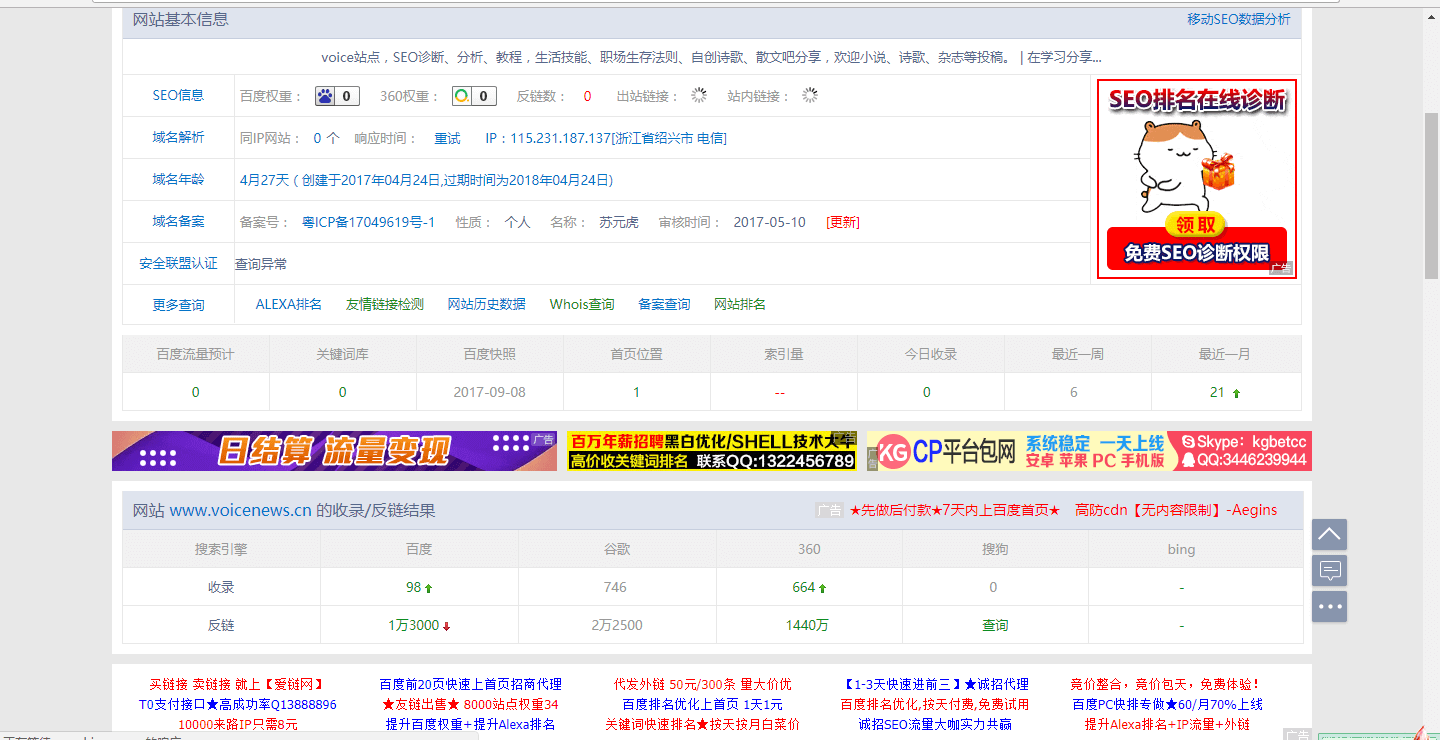Click the 日结算 流量变现 banner ad
1440x740 pixels.
[x=334, y=451]
